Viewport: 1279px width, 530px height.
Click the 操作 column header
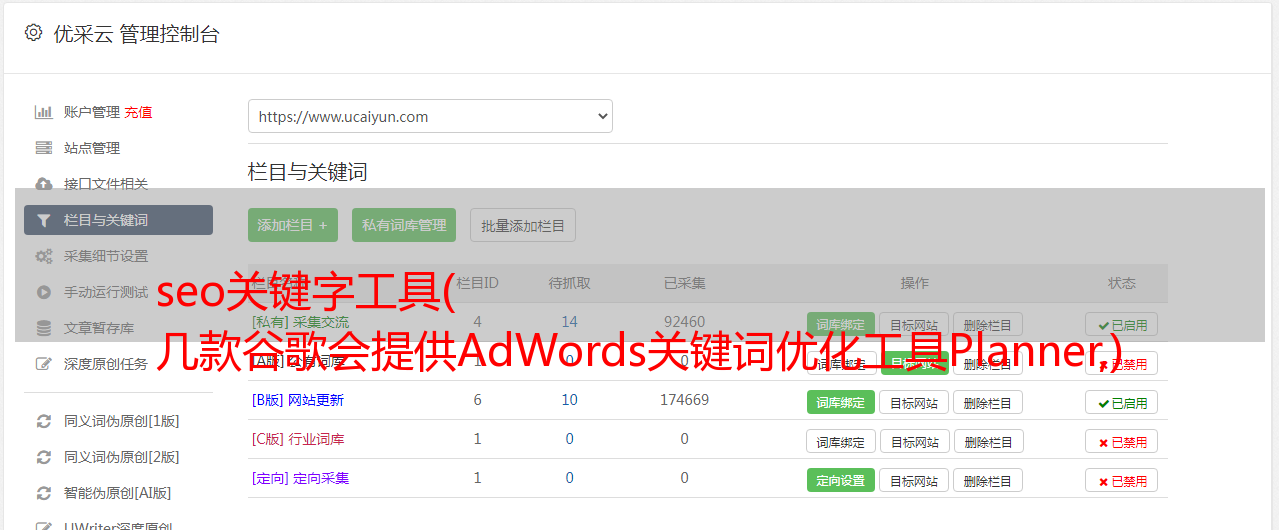914,283
